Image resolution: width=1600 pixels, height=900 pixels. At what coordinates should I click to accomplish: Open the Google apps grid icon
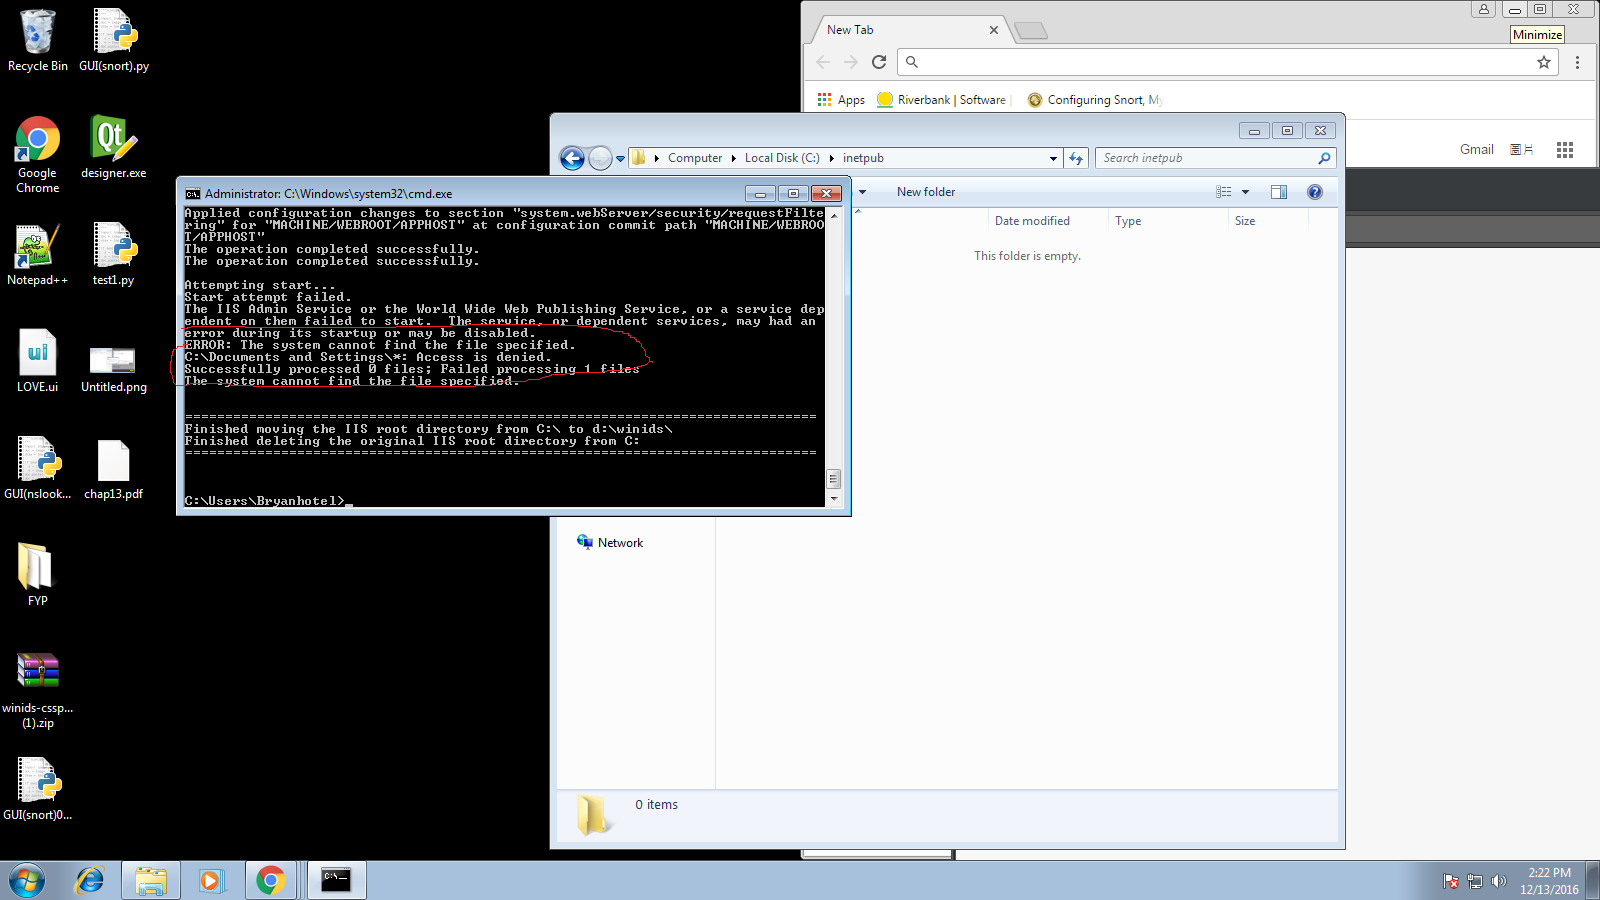pyautogui.click(x=1565, y=150)
